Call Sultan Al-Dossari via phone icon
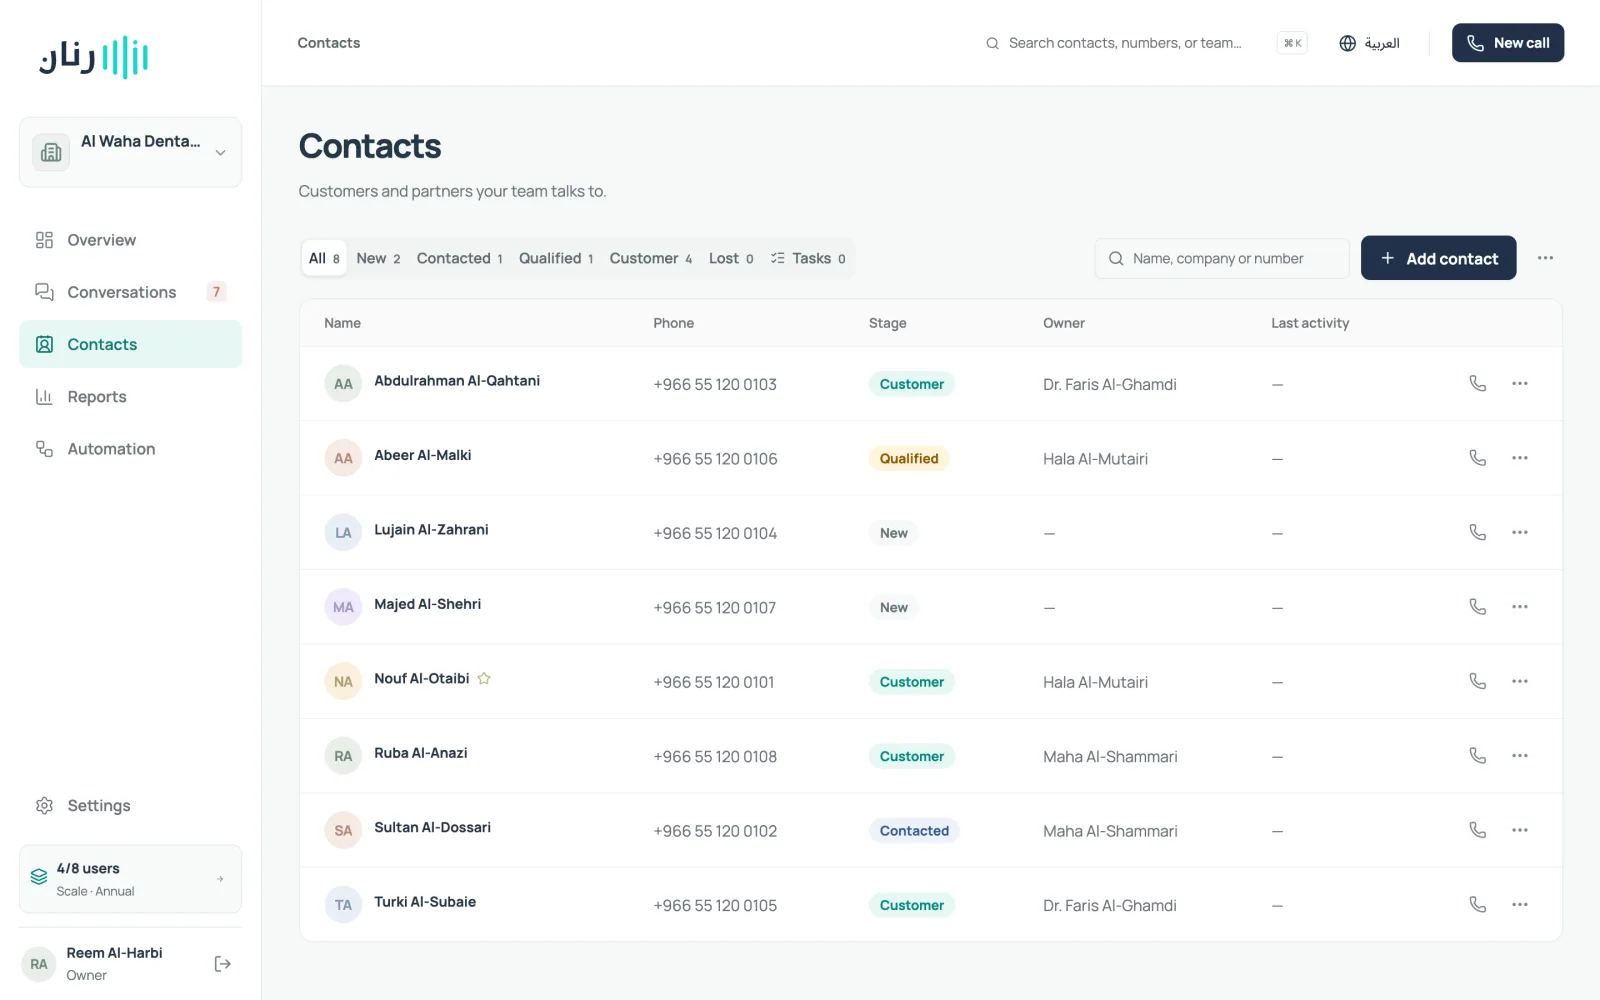Viewport: 1600px width, 1000px height. [x=1477, y=831]
